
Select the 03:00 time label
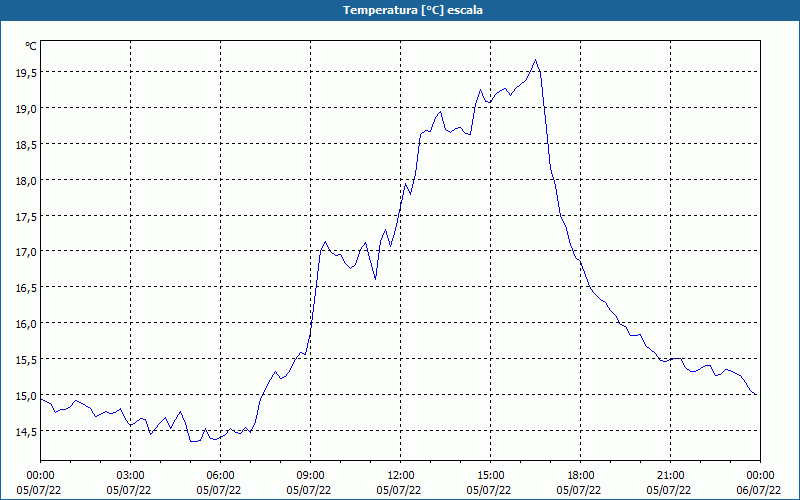(131, 476)
